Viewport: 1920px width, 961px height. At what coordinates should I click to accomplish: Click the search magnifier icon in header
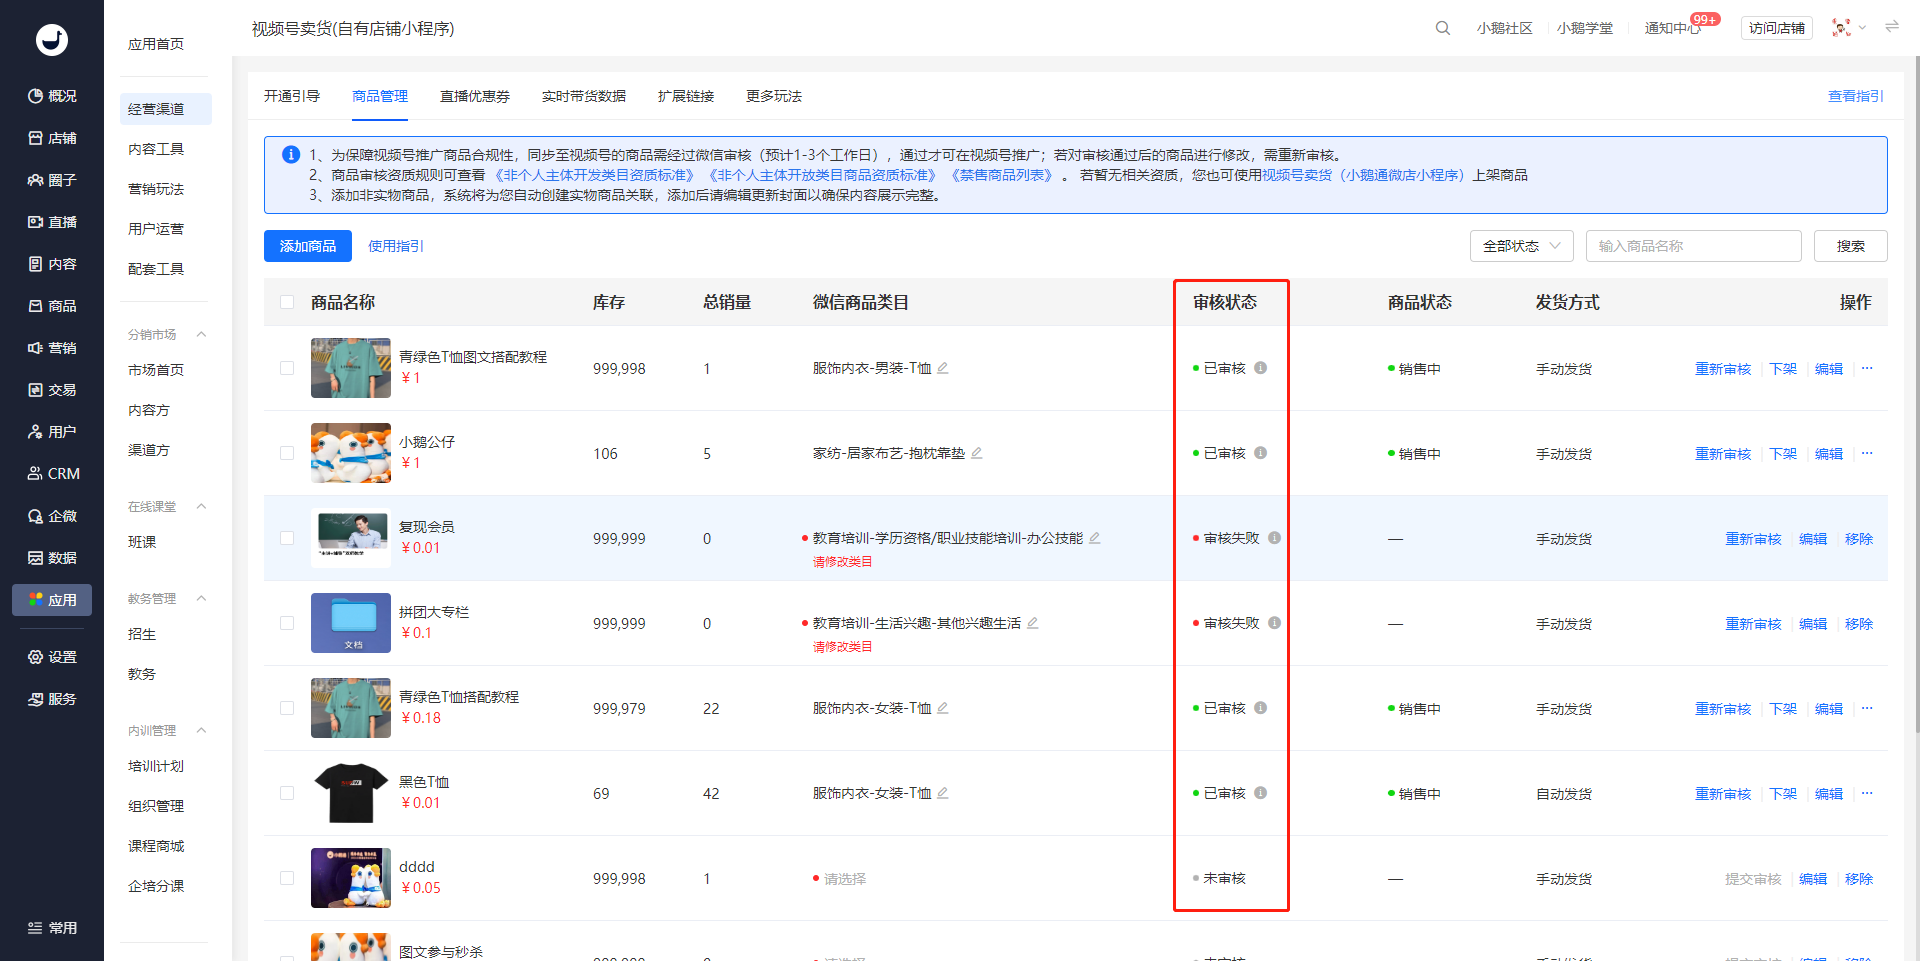pyautogui.click(x=1442, y=28)
